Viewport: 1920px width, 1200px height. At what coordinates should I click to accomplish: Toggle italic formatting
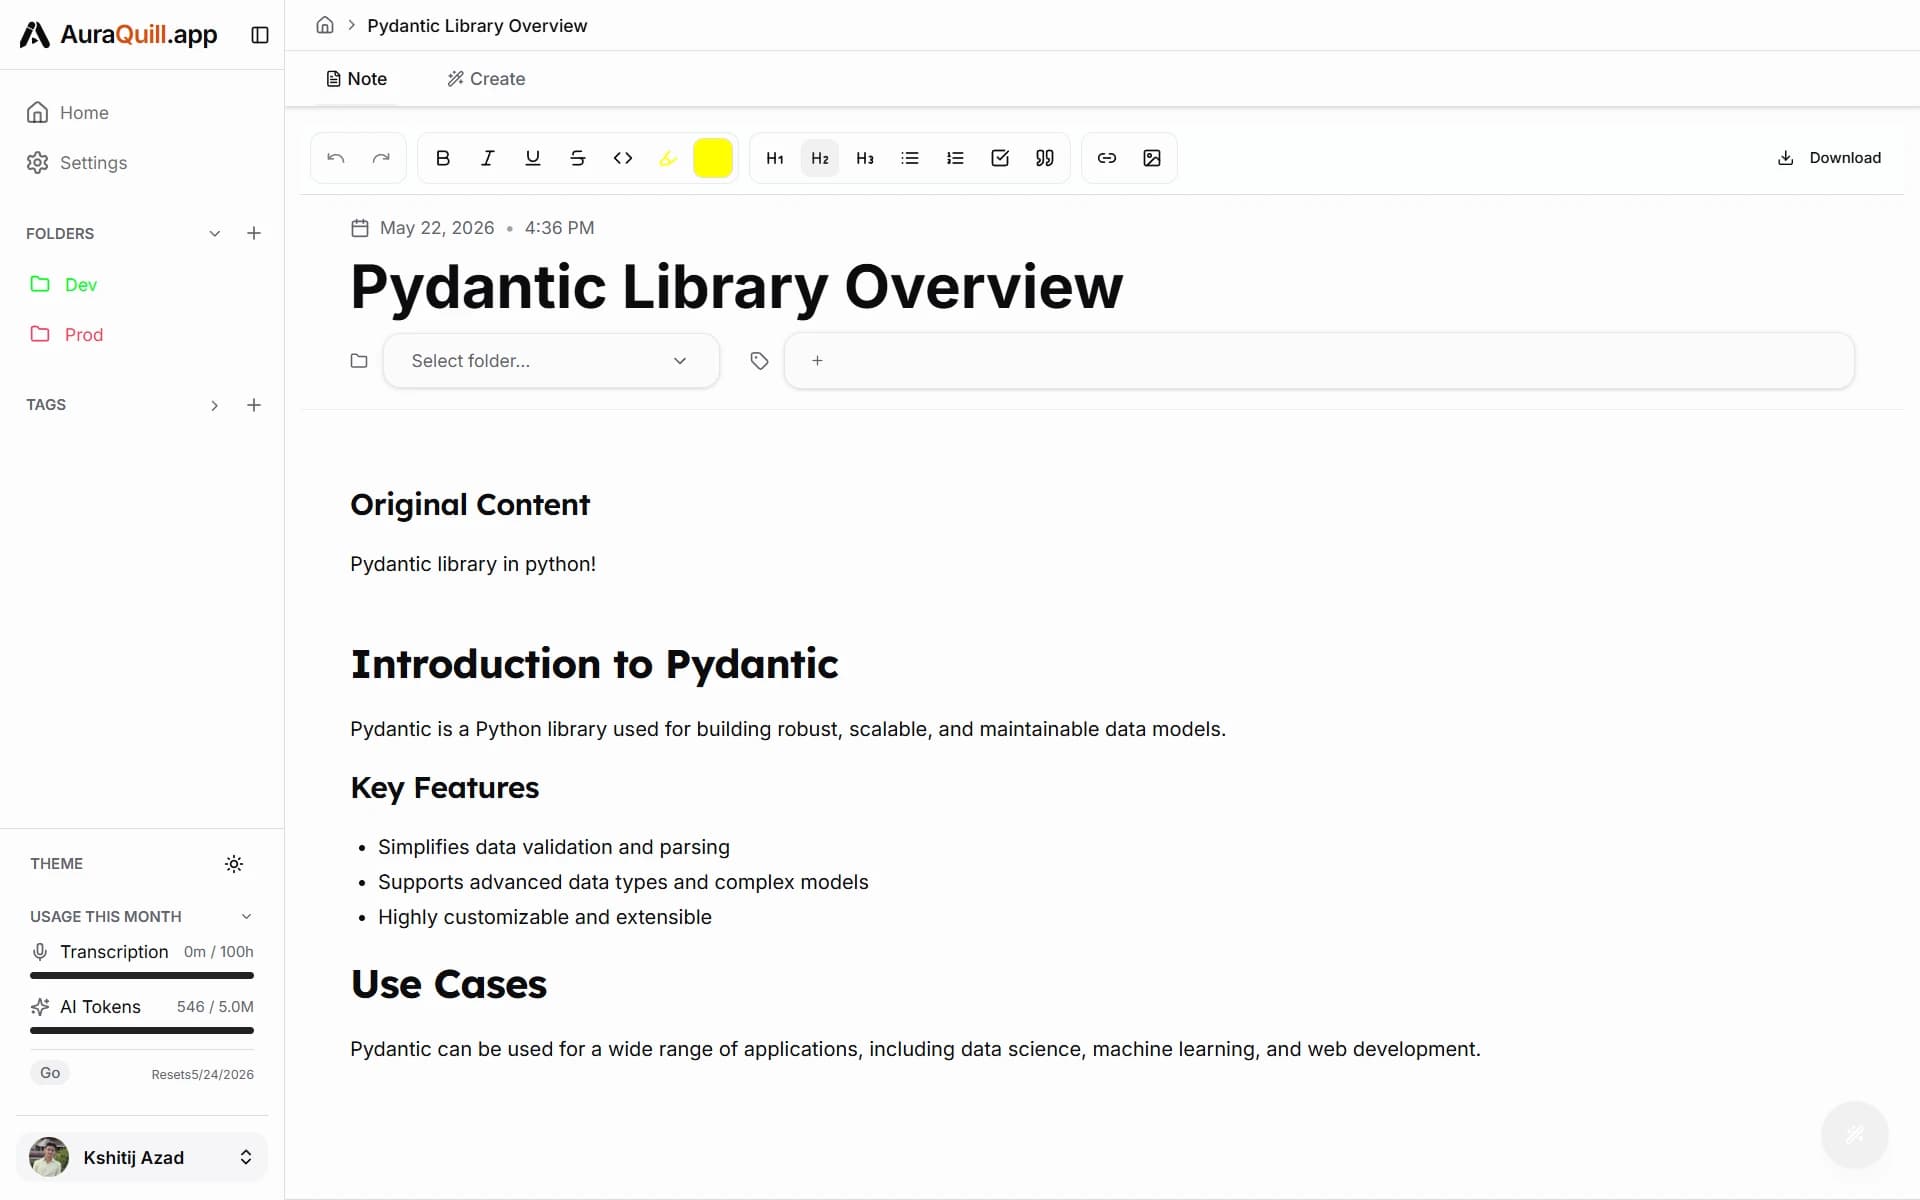tap(488, 158)
